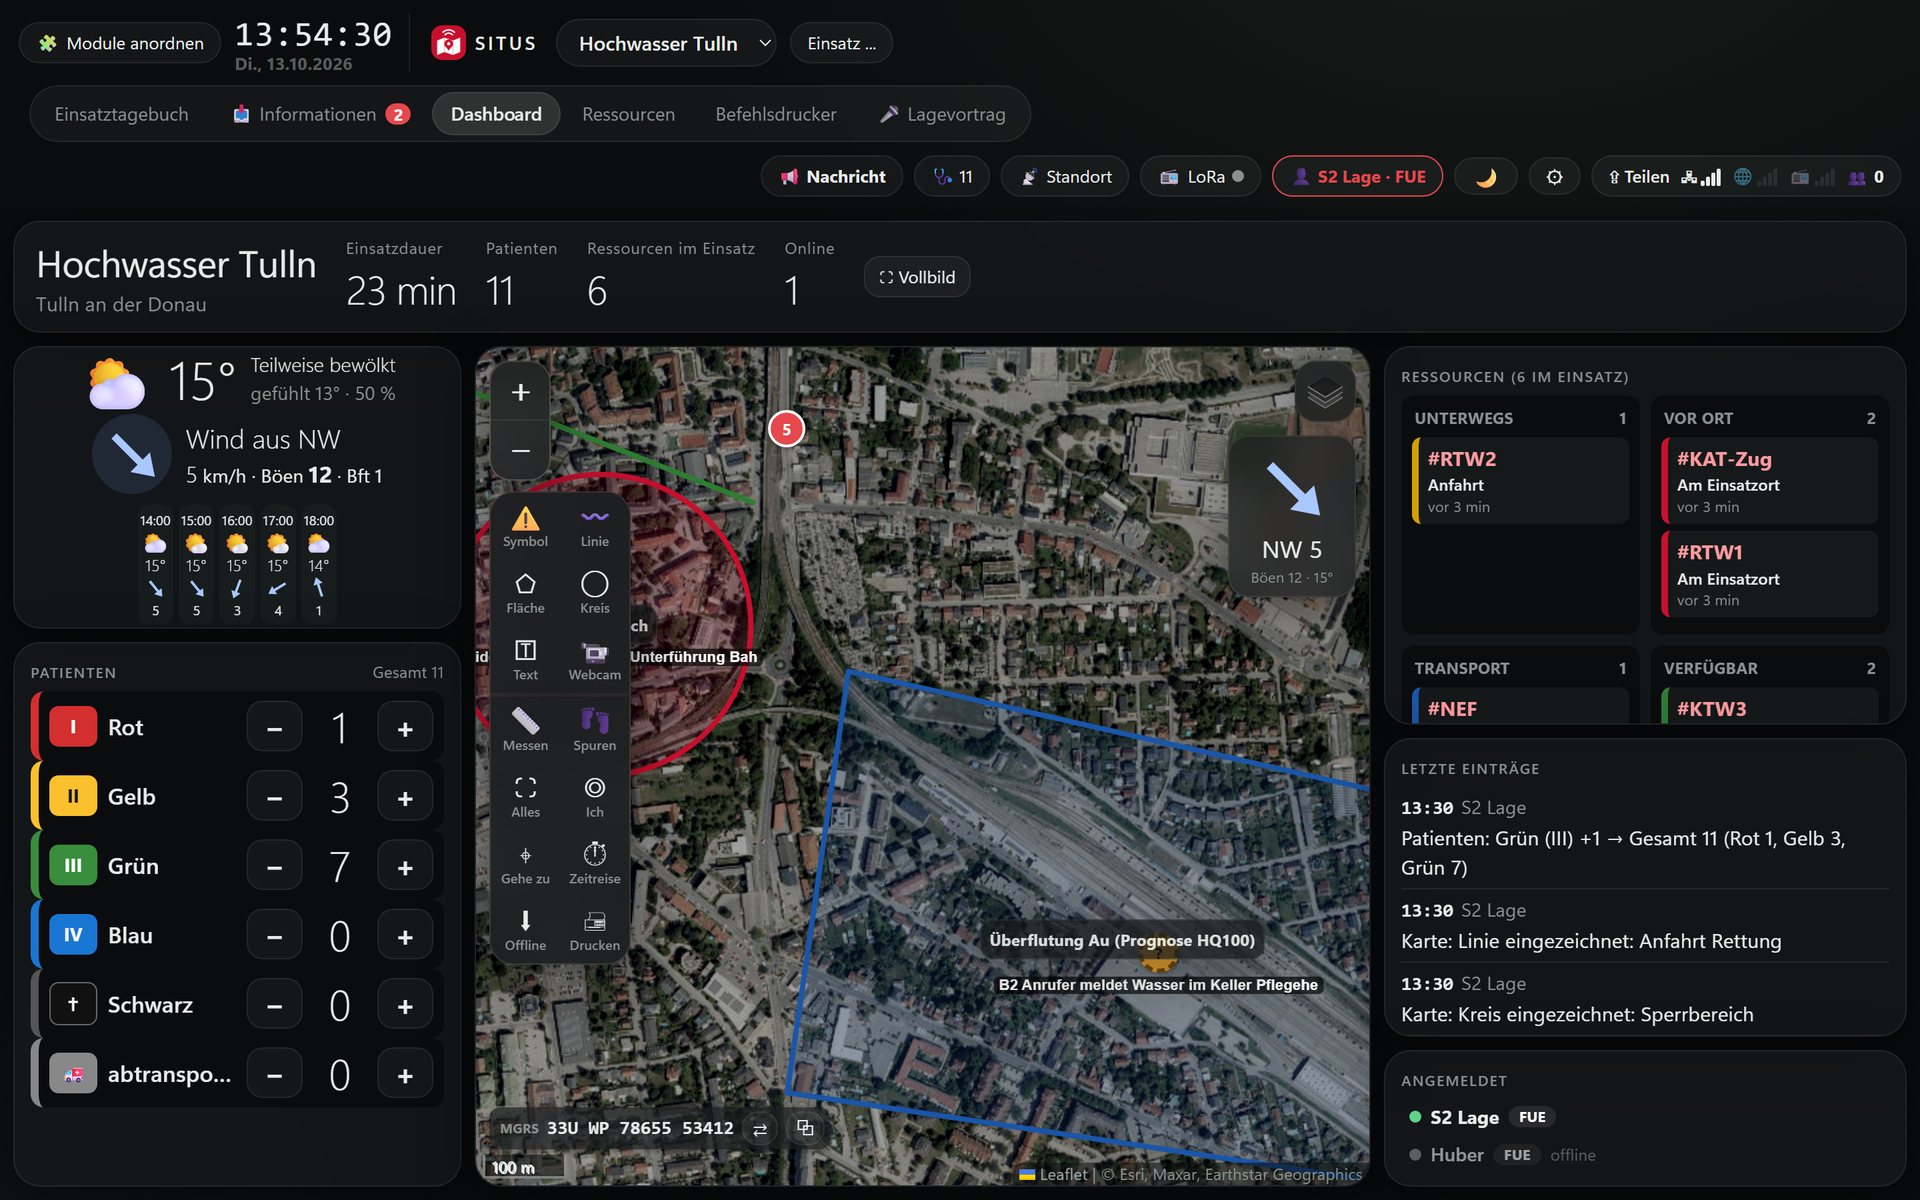
Task: Expand the Einsatz ... menu
Action: 841,44
